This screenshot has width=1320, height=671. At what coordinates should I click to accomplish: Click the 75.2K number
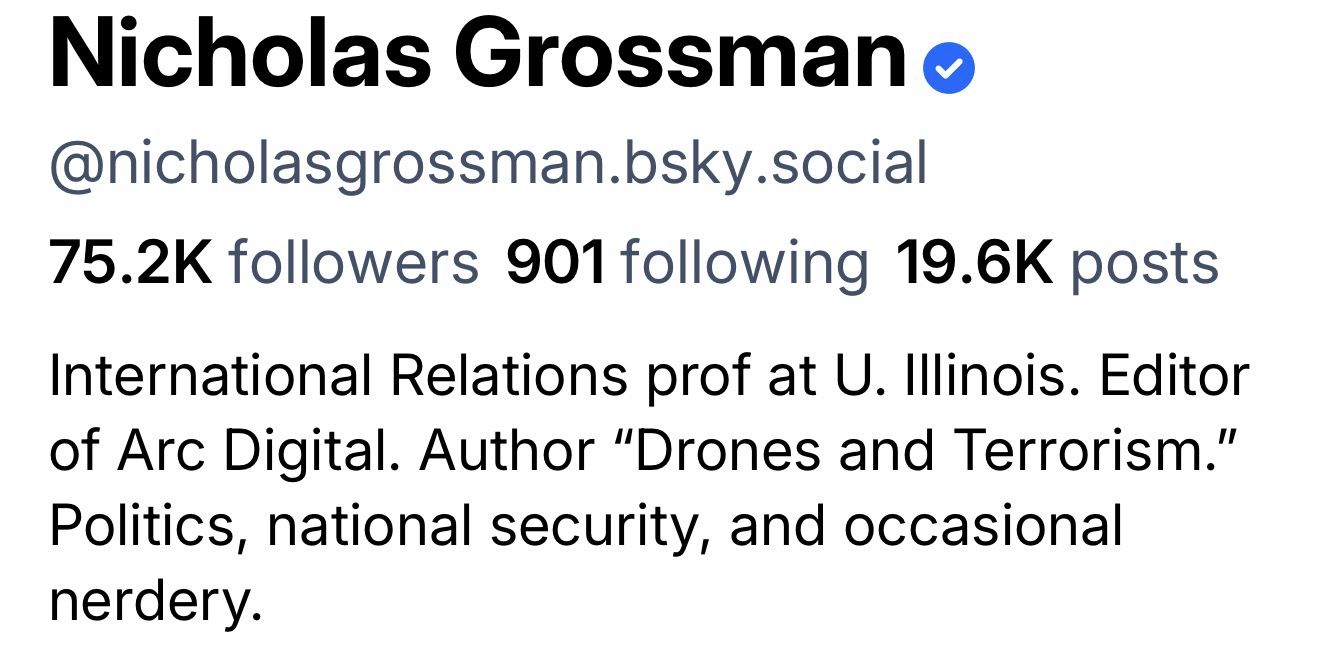130,263
